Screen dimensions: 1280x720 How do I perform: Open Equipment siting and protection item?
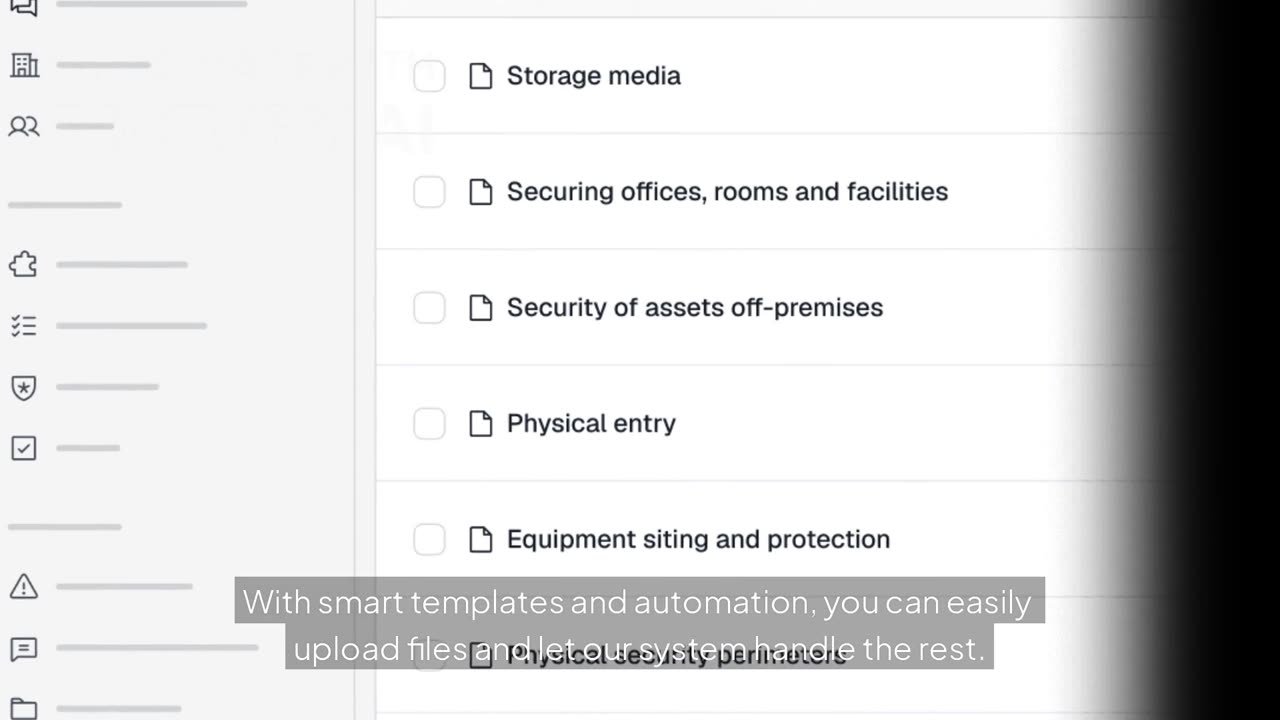pos(698,540)
